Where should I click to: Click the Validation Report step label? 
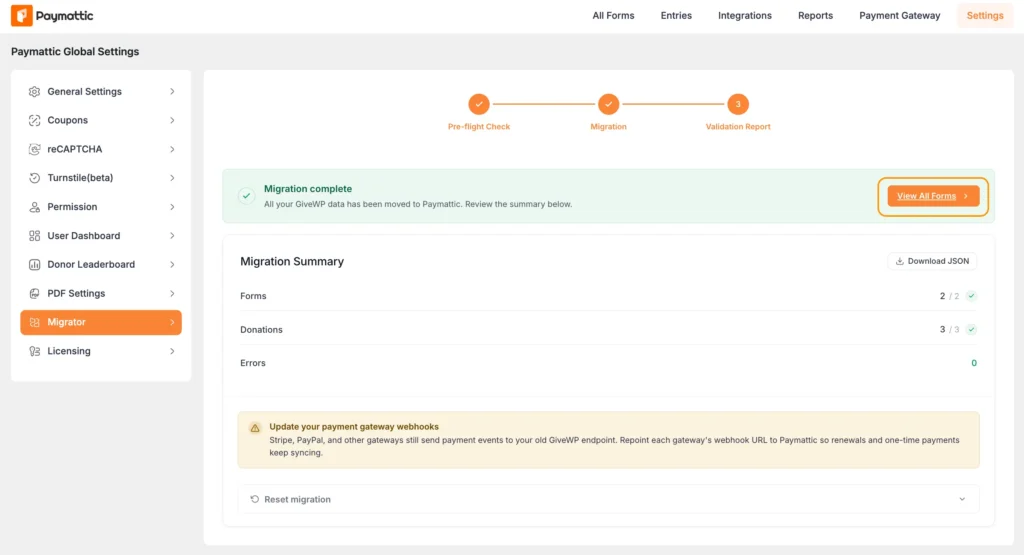738,127
